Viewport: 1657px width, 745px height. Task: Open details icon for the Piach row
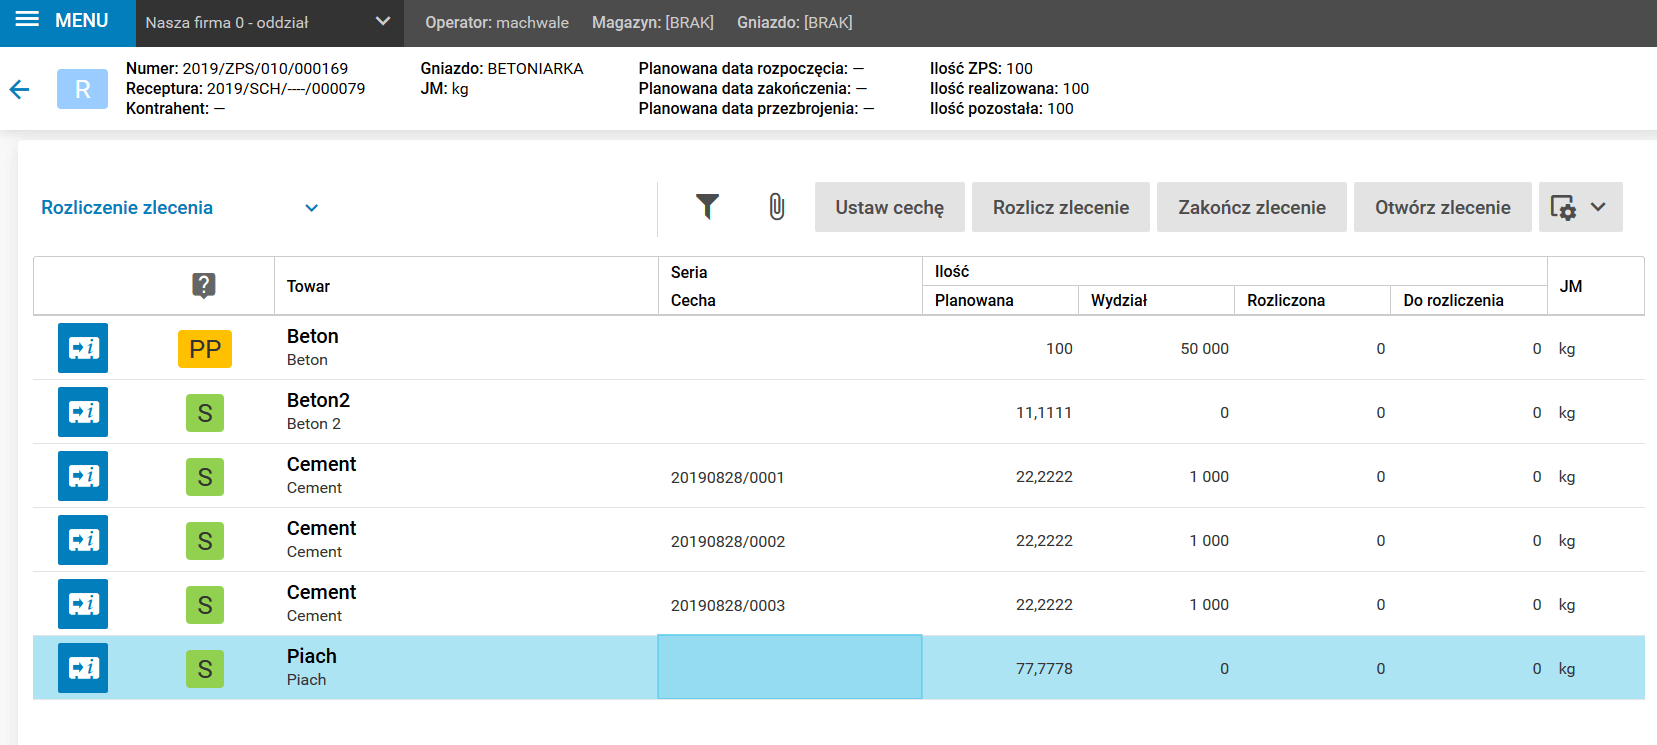click(x=83, y=668)
